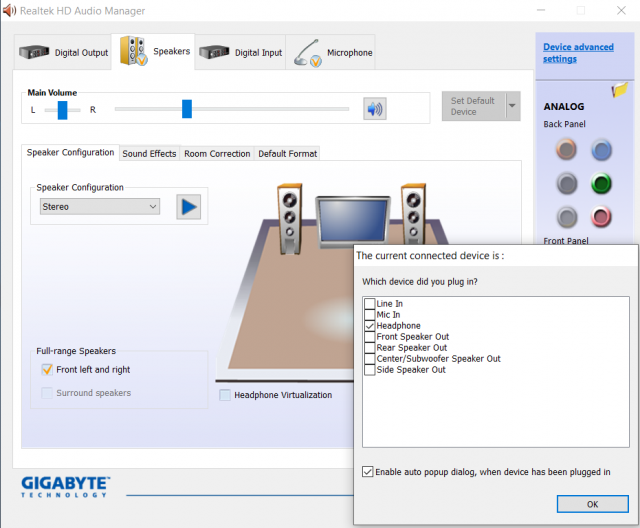Click the left speaker in room preview
Image resolution: width=640 pixels, height=528 pixels.
[289, 211]
